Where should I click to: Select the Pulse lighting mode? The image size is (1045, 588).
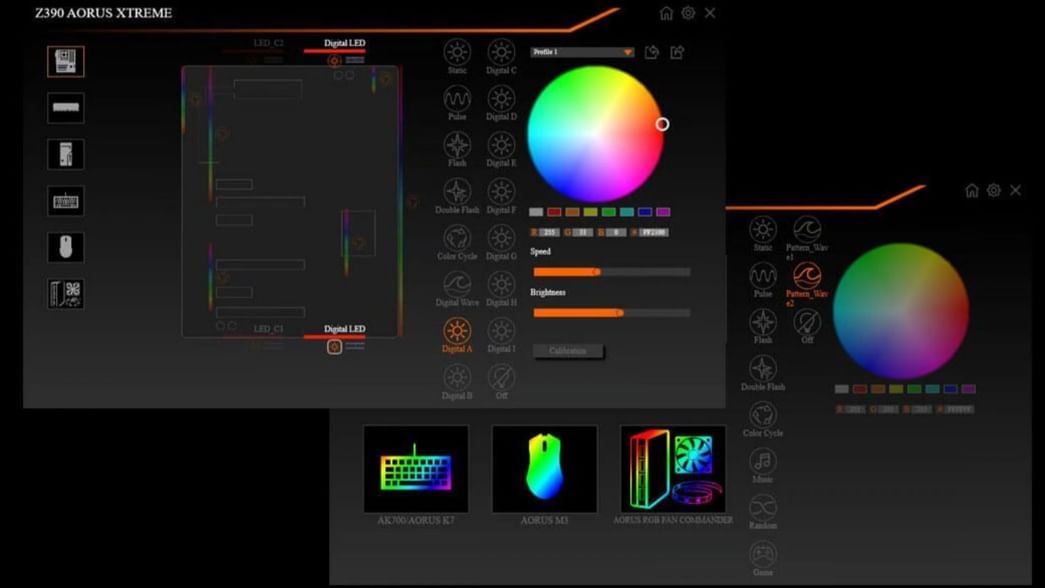(x=457, y=100)
